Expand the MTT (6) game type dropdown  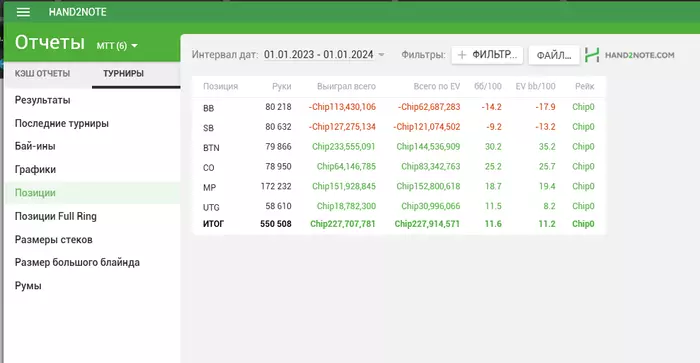117,46
